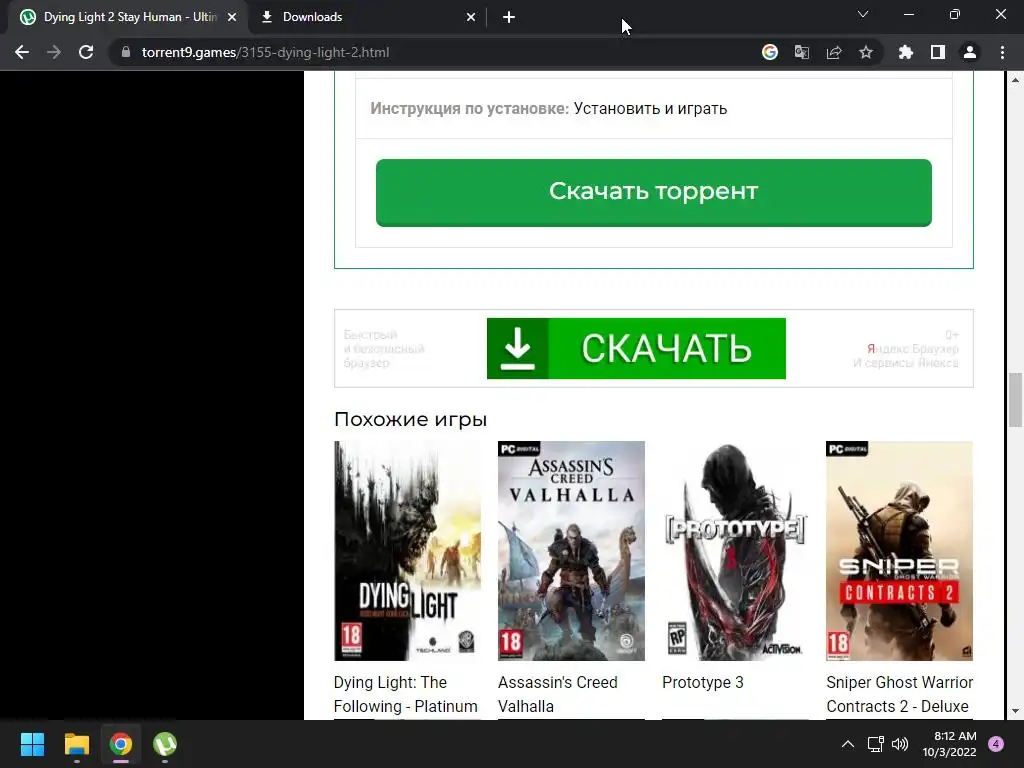Image resolution: width=1024 pixels, height=768 pixels.
Task: Toggle the browser side panel
Action: tap(938, 52)
